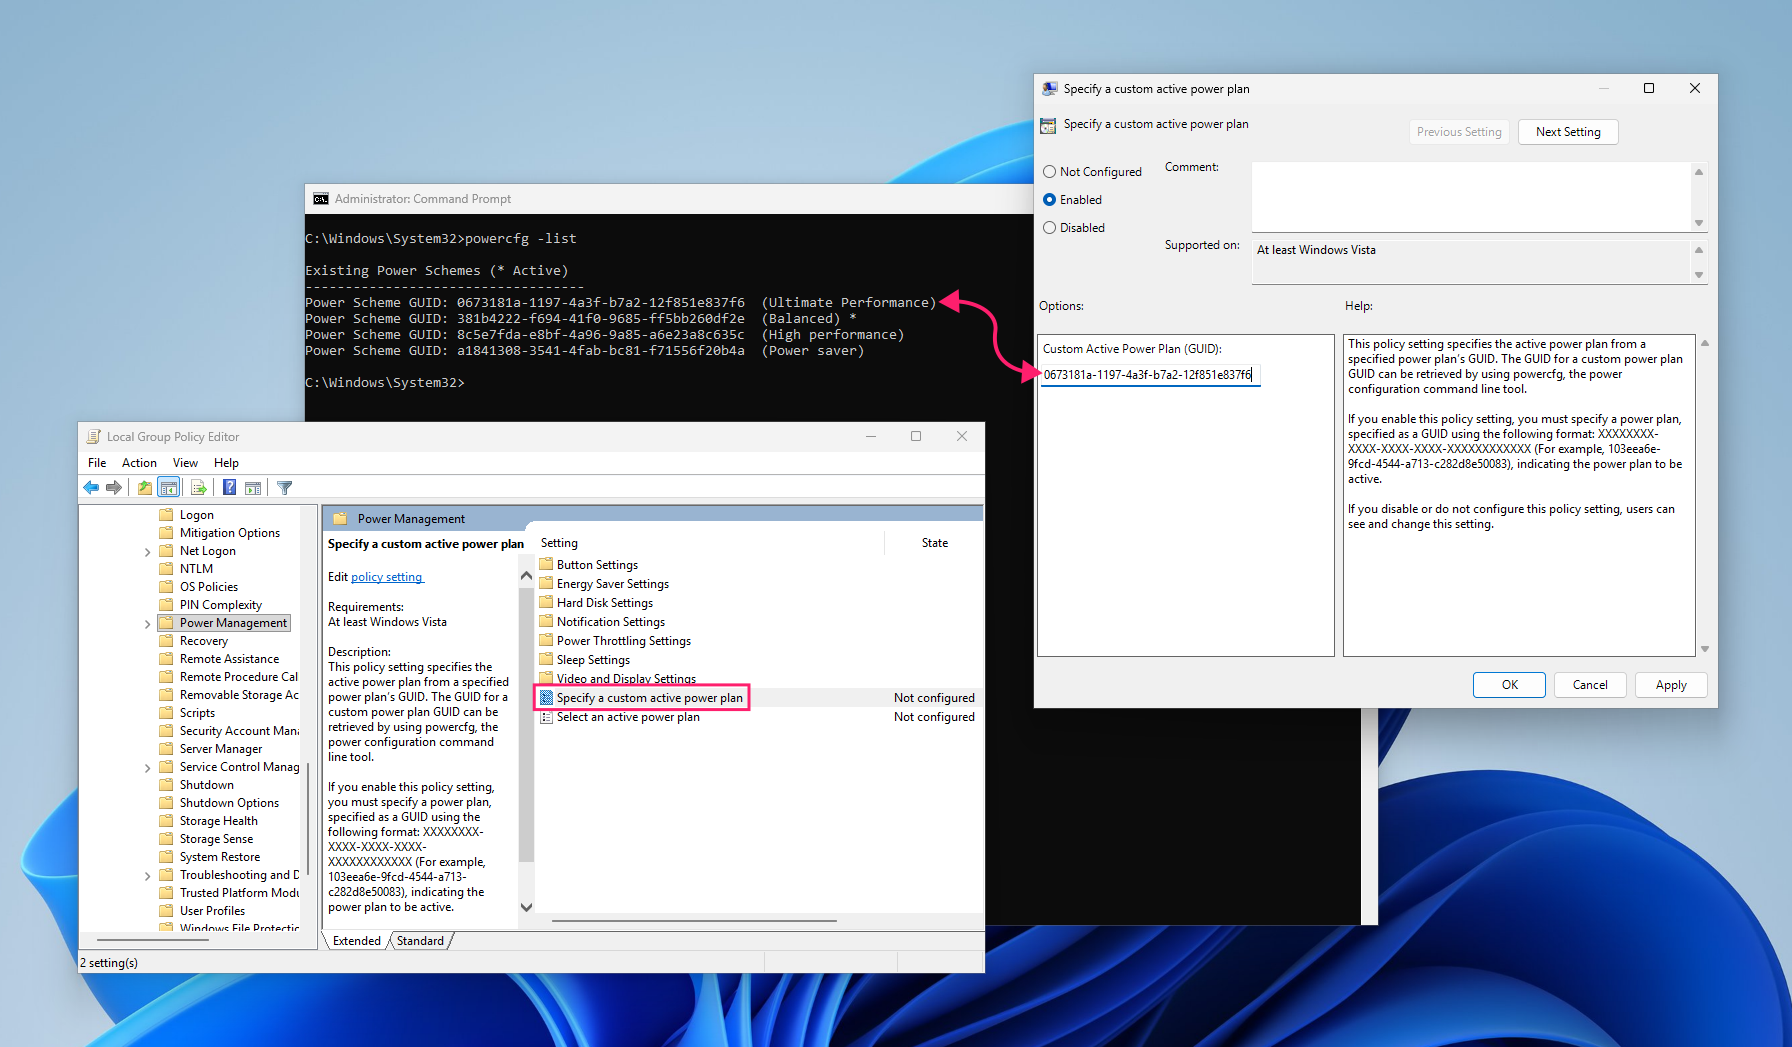Screen dimensions: 1792x1047
Task: Open the 'policy setting' edit link
Action: 387,577
